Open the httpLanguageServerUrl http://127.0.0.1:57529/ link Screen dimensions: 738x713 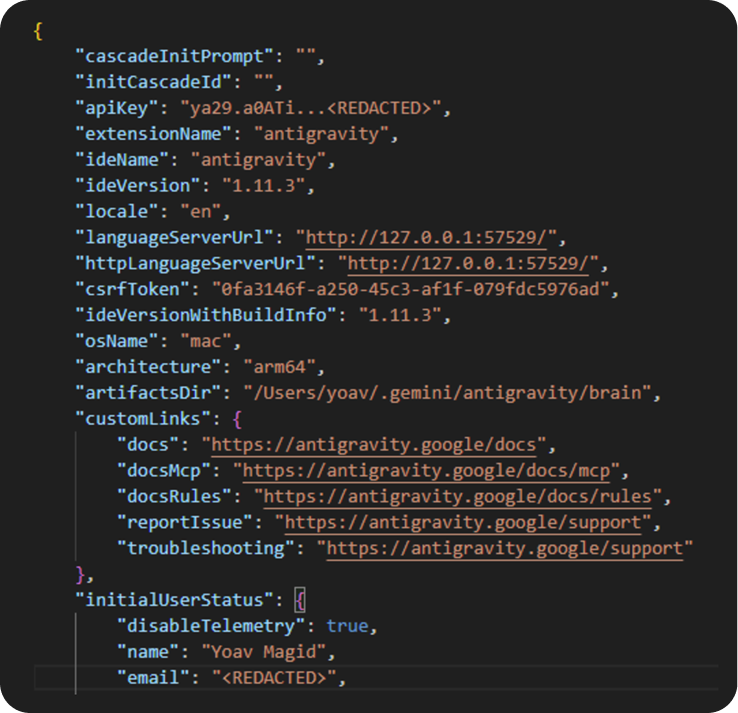pyautogui.click(x=468, y=264)
